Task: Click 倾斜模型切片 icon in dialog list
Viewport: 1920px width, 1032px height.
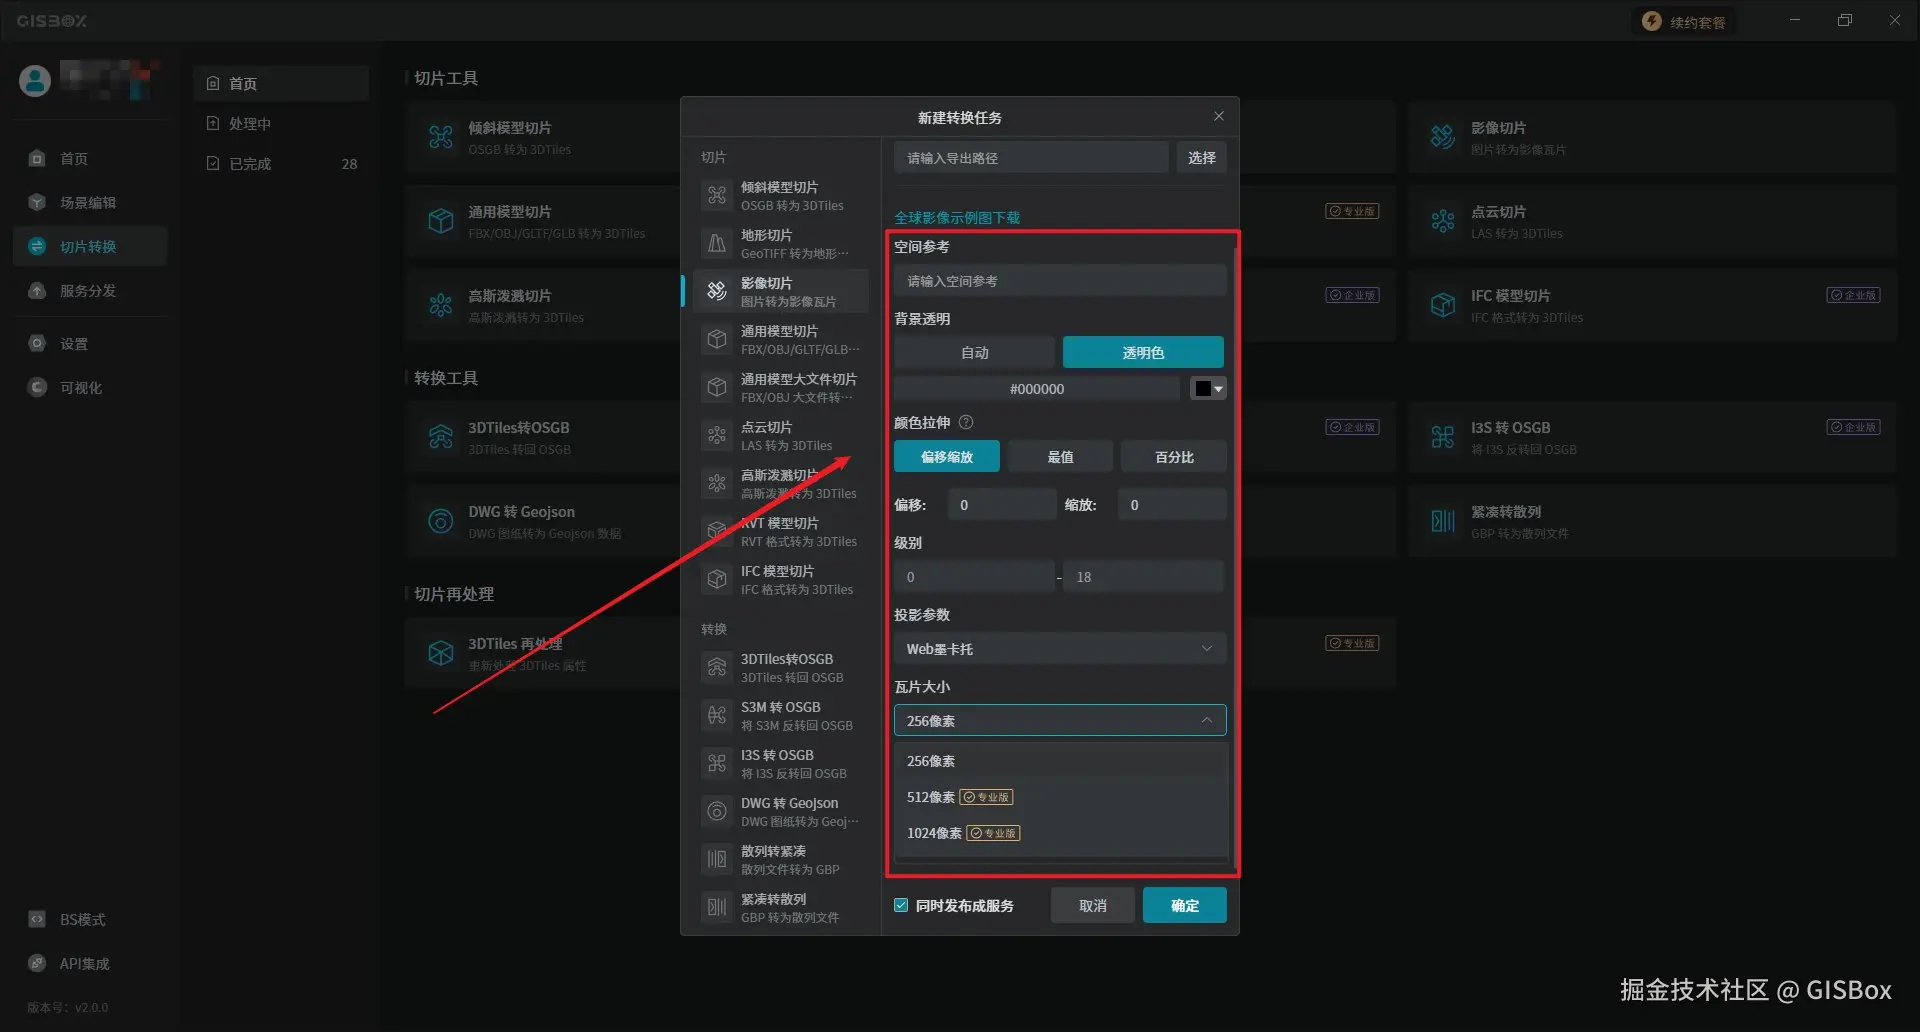Action: 717,196
